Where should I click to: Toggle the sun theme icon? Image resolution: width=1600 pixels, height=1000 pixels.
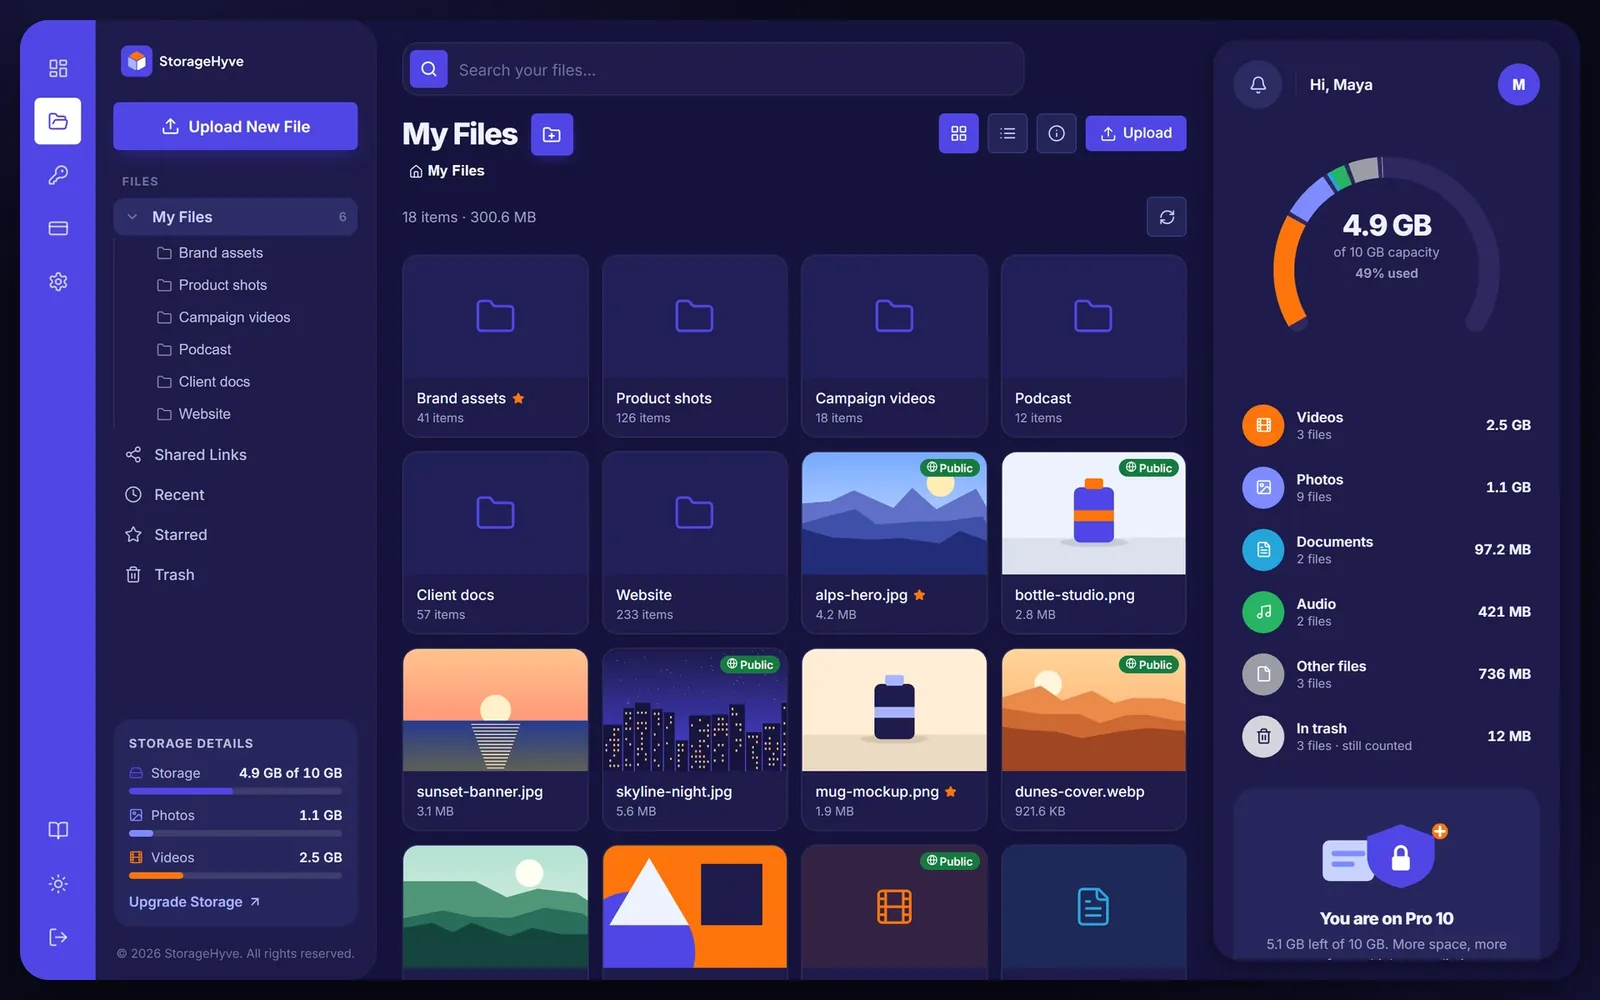click(x=58, y=884)
